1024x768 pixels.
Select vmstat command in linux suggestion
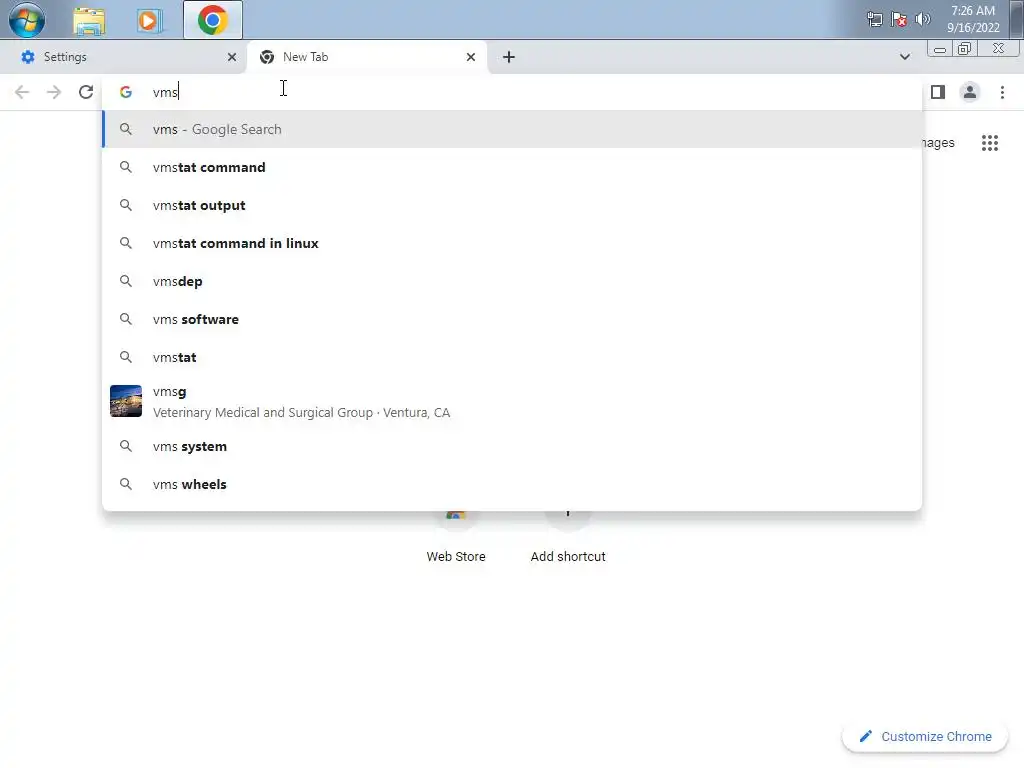[x=512, y=243]
